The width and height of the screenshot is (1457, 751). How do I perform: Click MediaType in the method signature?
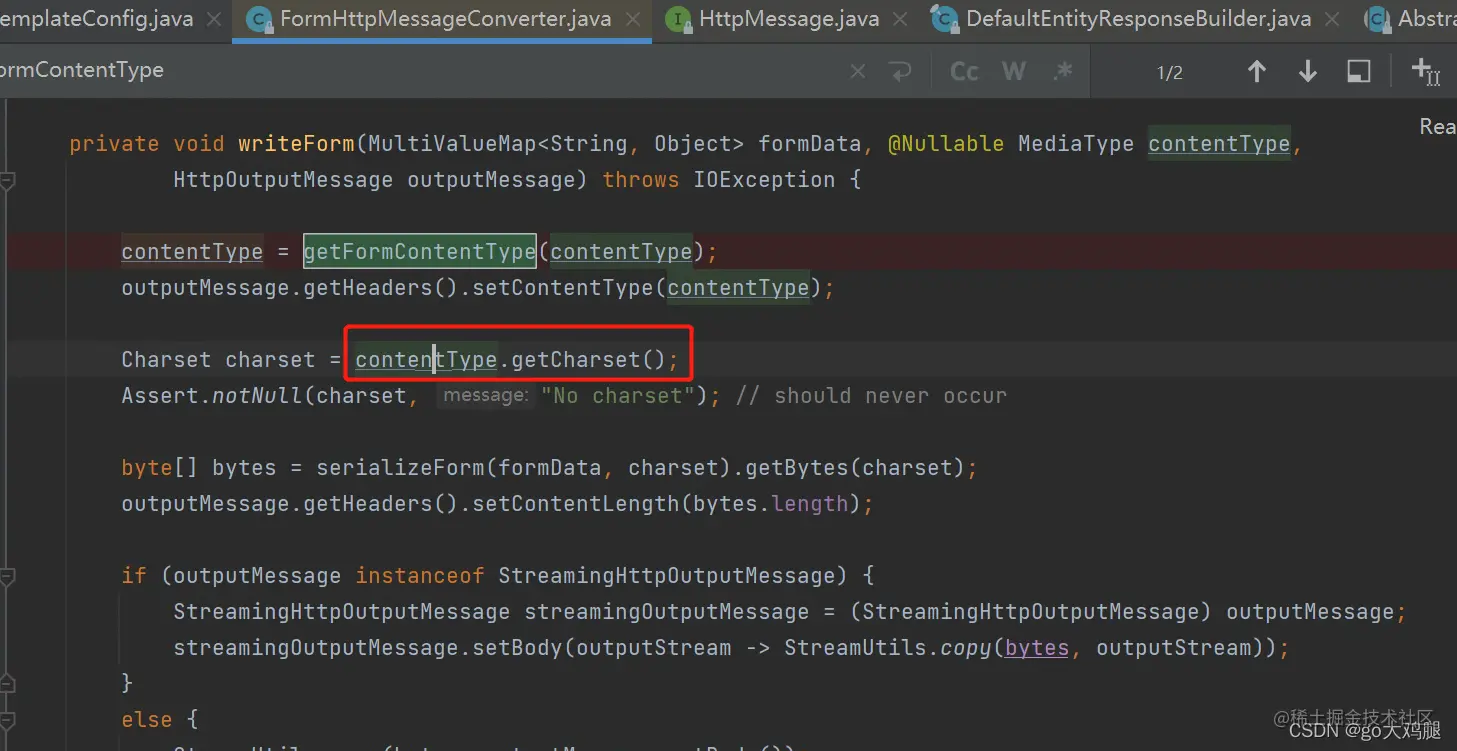[x=1076, y=144]
